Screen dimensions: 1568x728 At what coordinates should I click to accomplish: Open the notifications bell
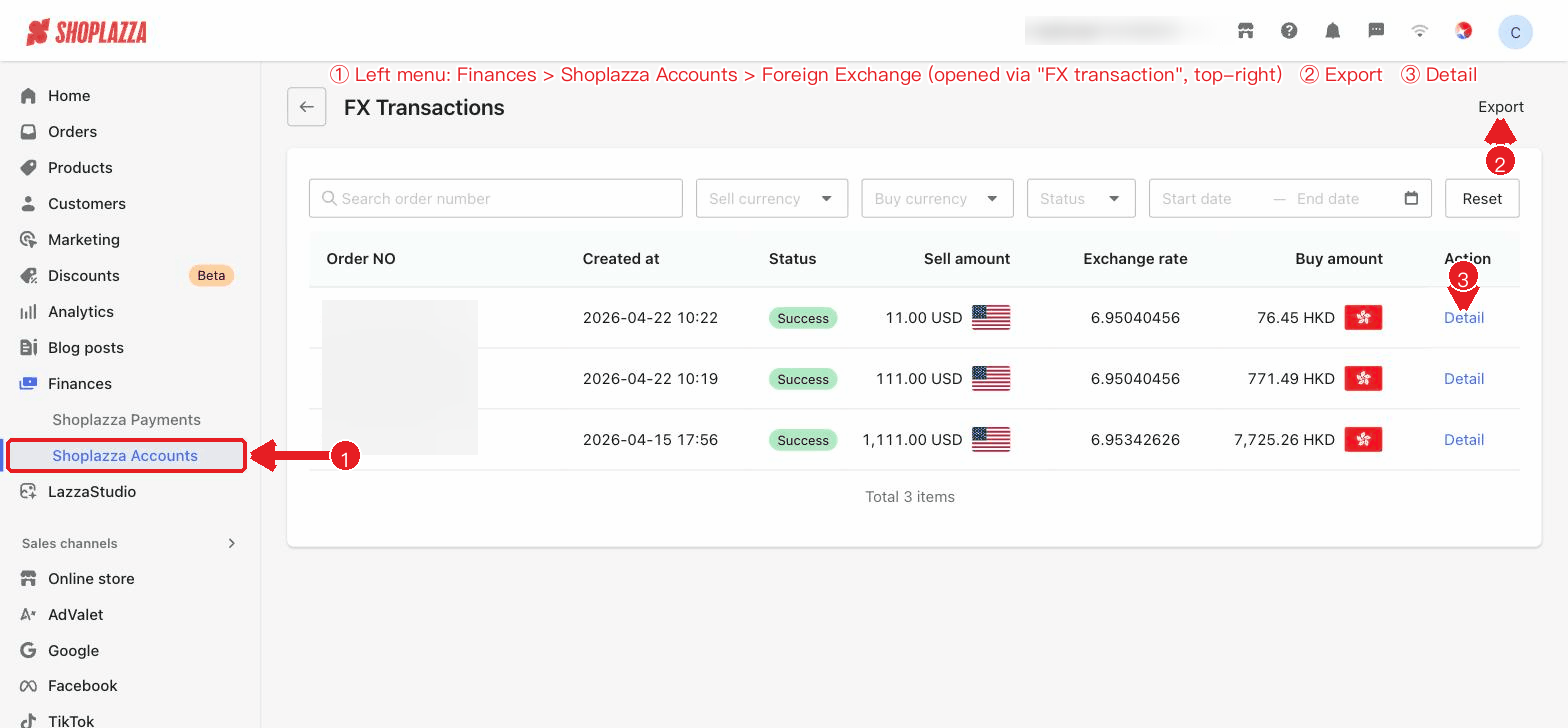[1333, 31]
